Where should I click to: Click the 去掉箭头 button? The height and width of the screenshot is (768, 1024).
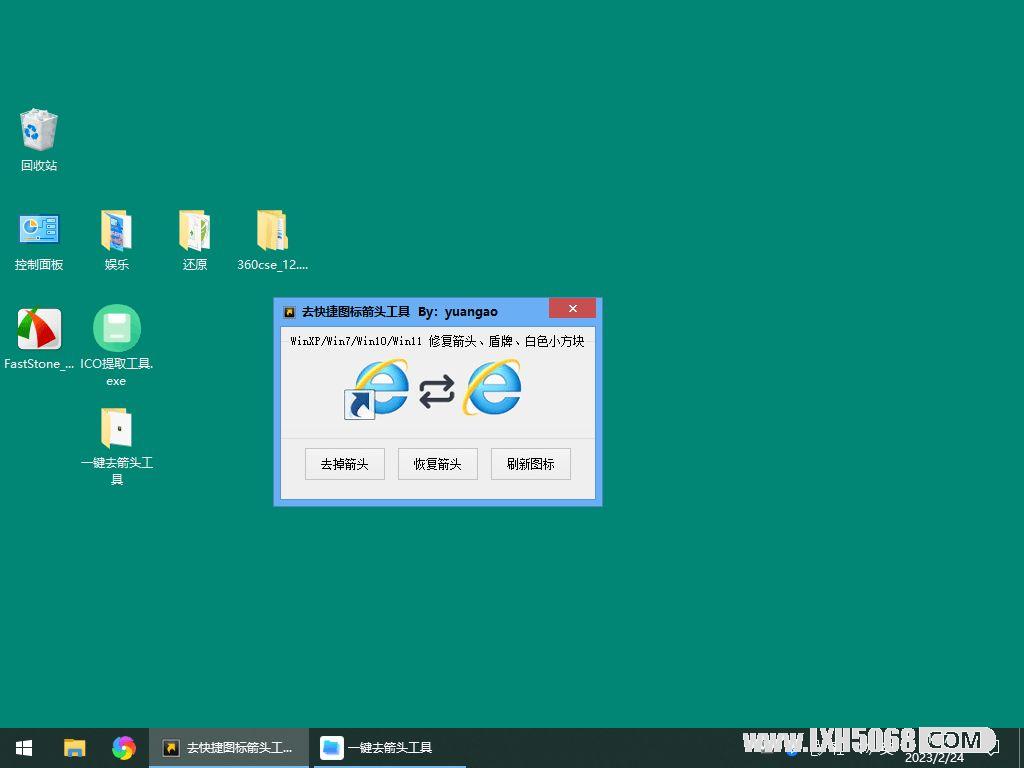[x=345, y=464]
